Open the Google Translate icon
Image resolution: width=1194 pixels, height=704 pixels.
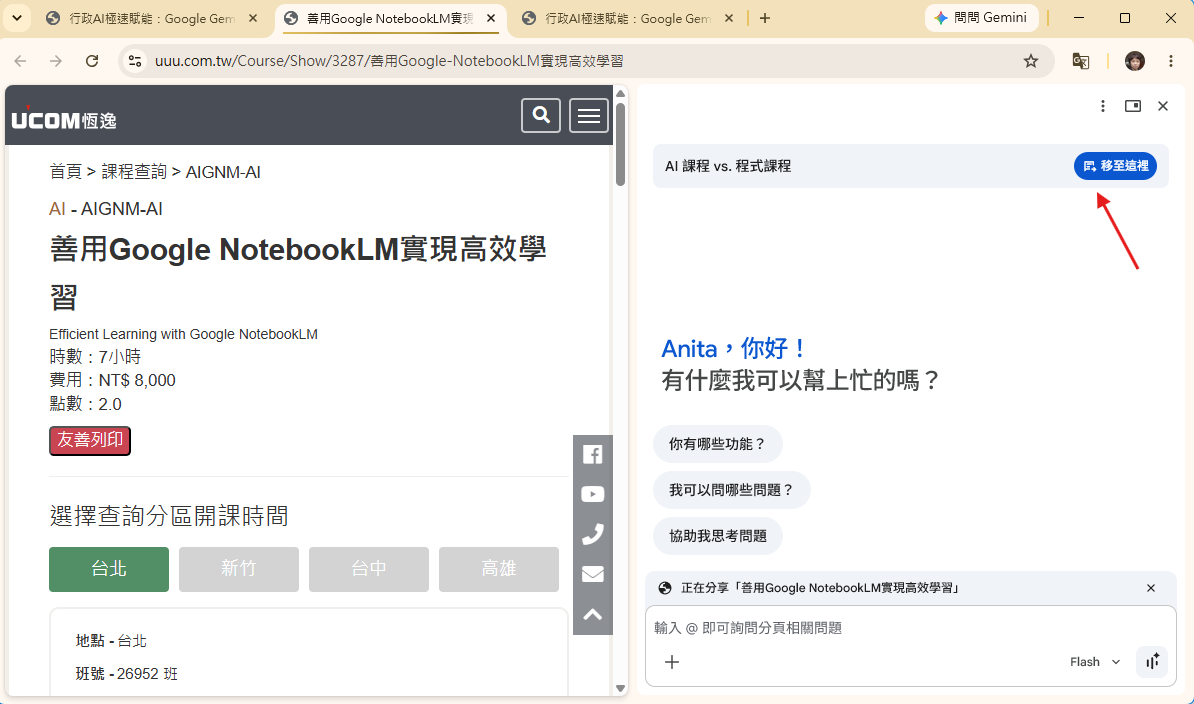point(1081,61)
